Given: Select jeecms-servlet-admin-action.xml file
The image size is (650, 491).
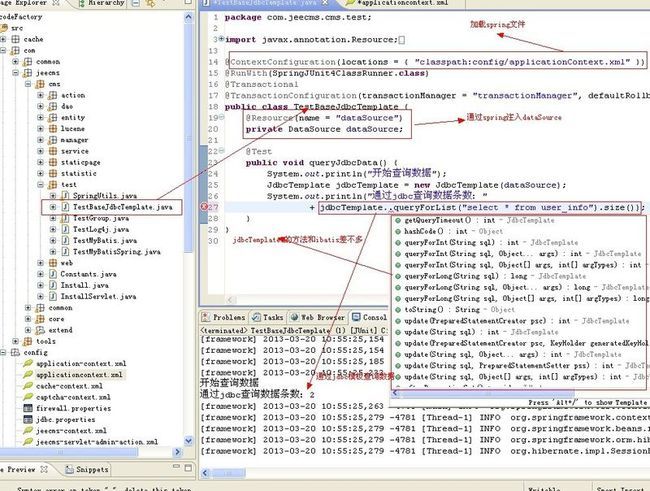Looking at the screenshot, I should pyautogui.click(x=97, y=442).
